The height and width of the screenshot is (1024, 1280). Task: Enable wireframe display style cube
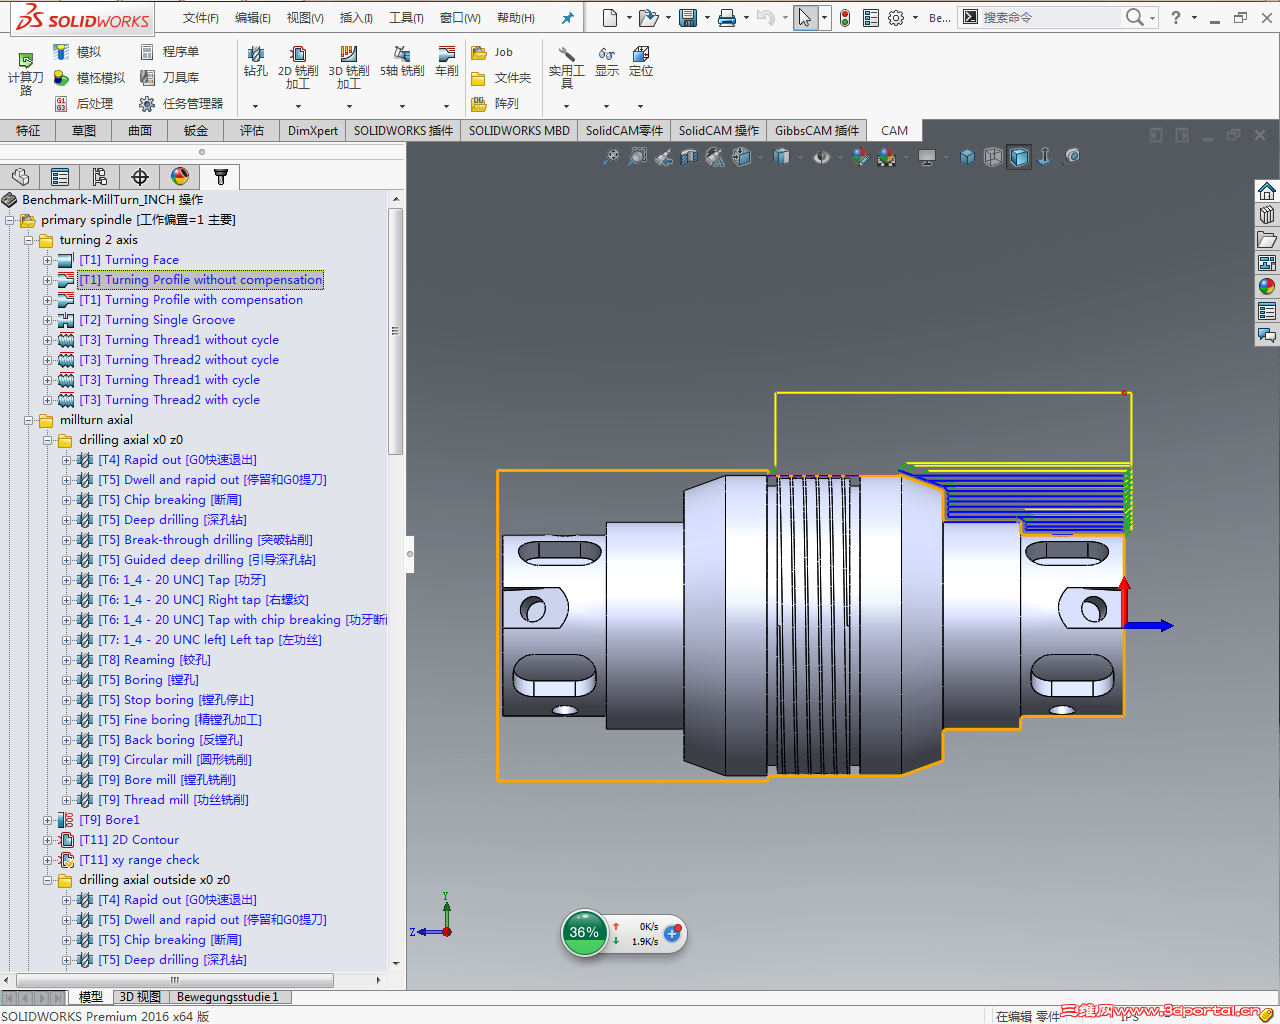[993, 157]
